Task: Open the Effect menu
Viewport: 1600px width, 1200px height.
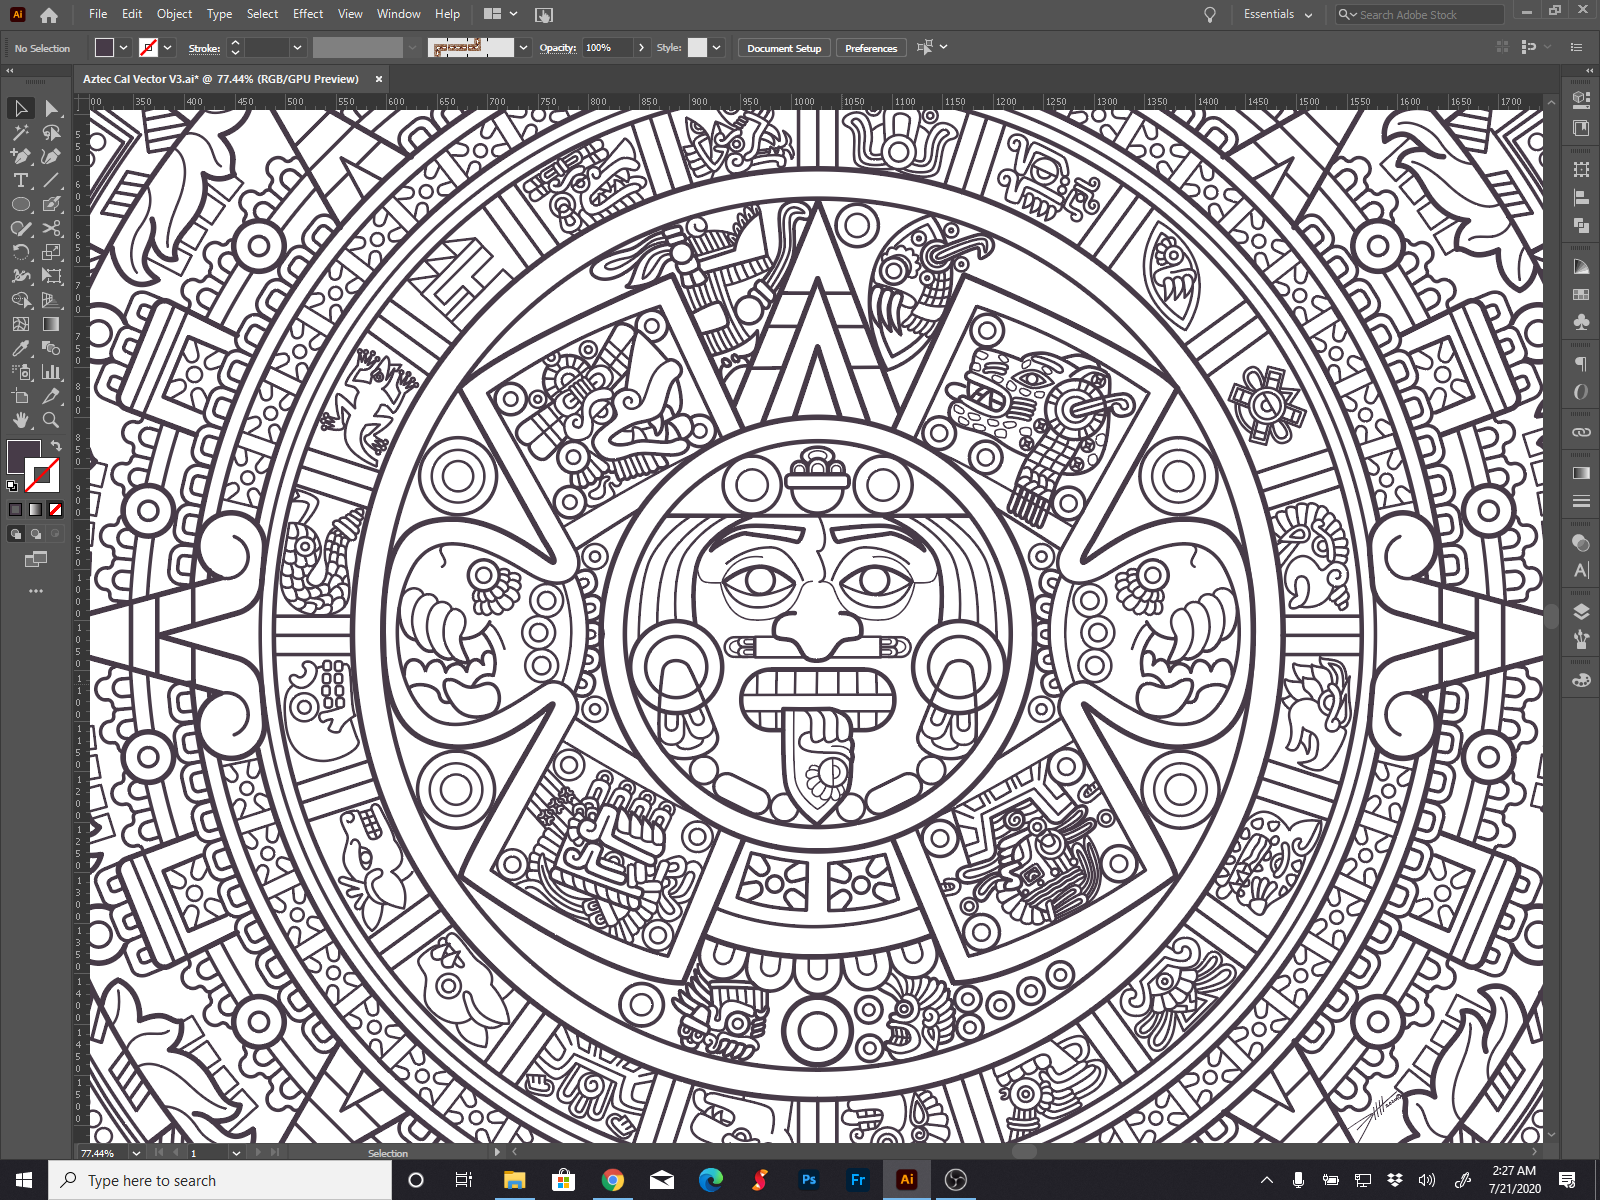Action: (308, 14)
